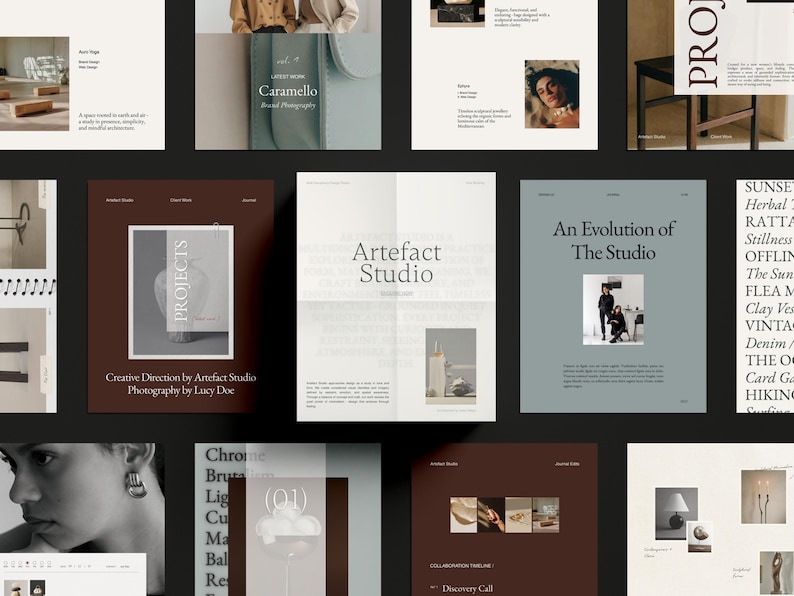
Task: Click the paragraph below the two-person photo
Action: coord(613,376)
